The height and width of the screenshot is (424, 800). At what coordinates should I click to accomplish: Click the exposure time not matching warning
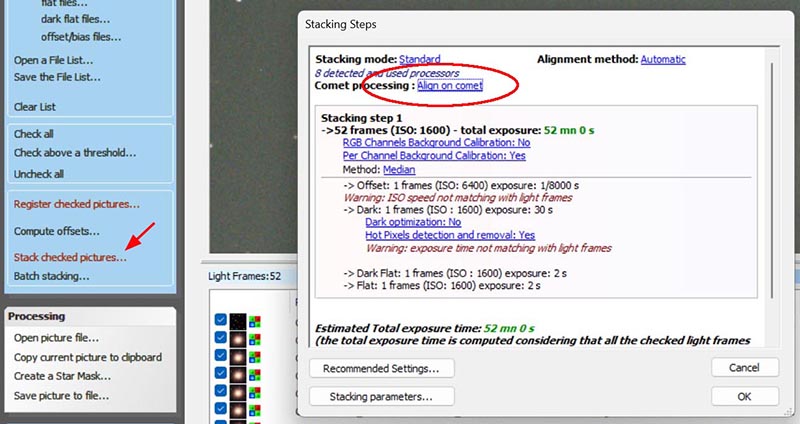point(488,248)
